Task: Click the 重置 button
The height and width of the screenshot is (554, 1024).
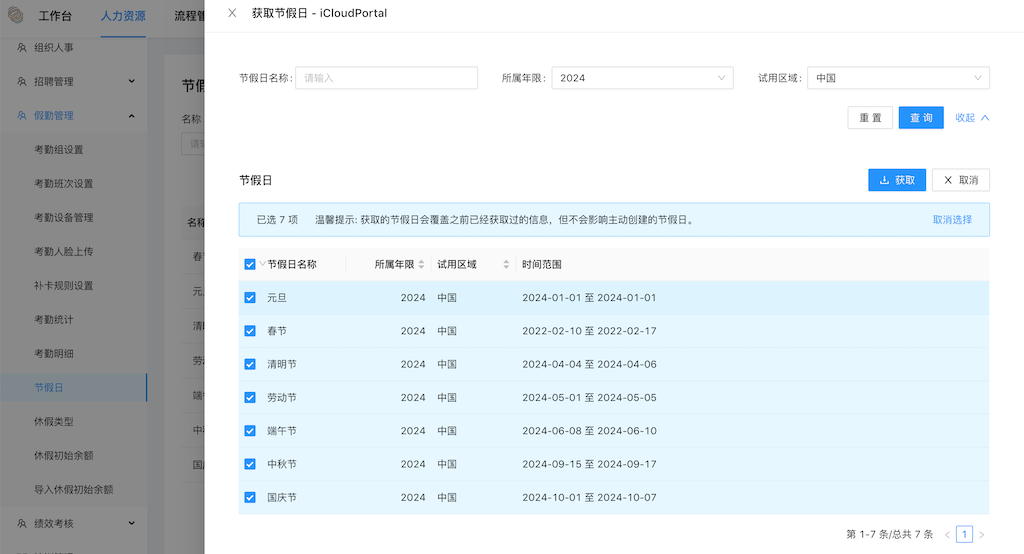Action: (x=870, y=118)
